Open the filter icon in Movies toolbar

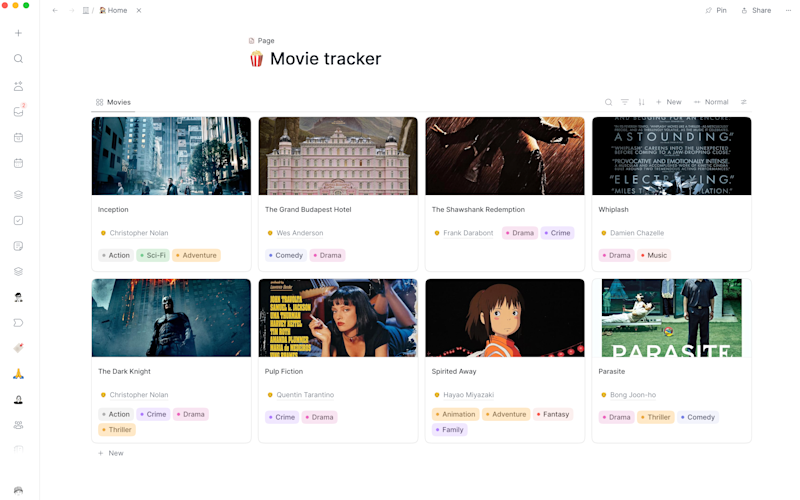click(624, 102)
